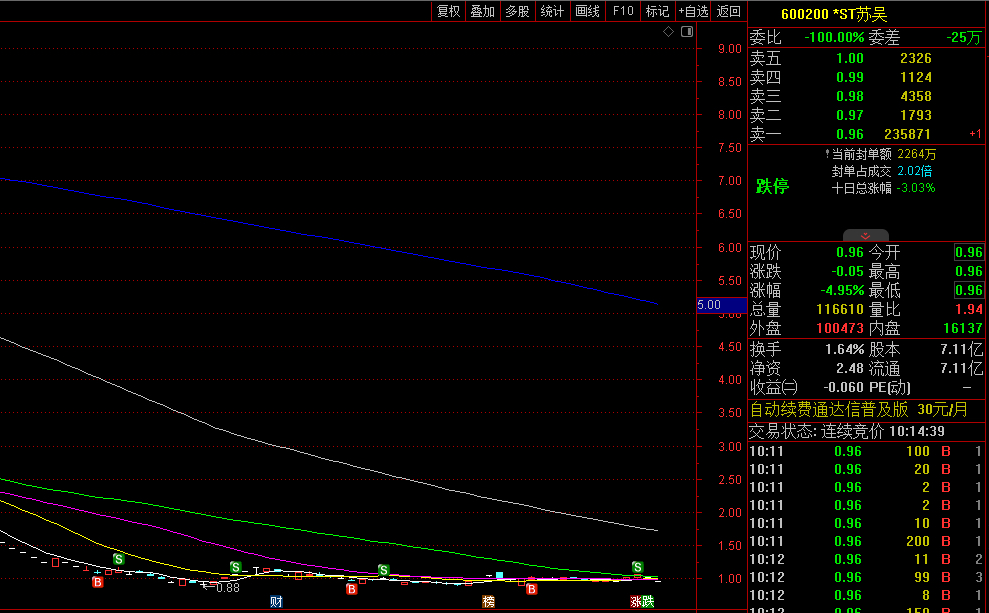Image resolution: width=989 pixels, height=613 pixels.
Task: Click the 9.00 price axis label
Action: click(x=730, y=49)
